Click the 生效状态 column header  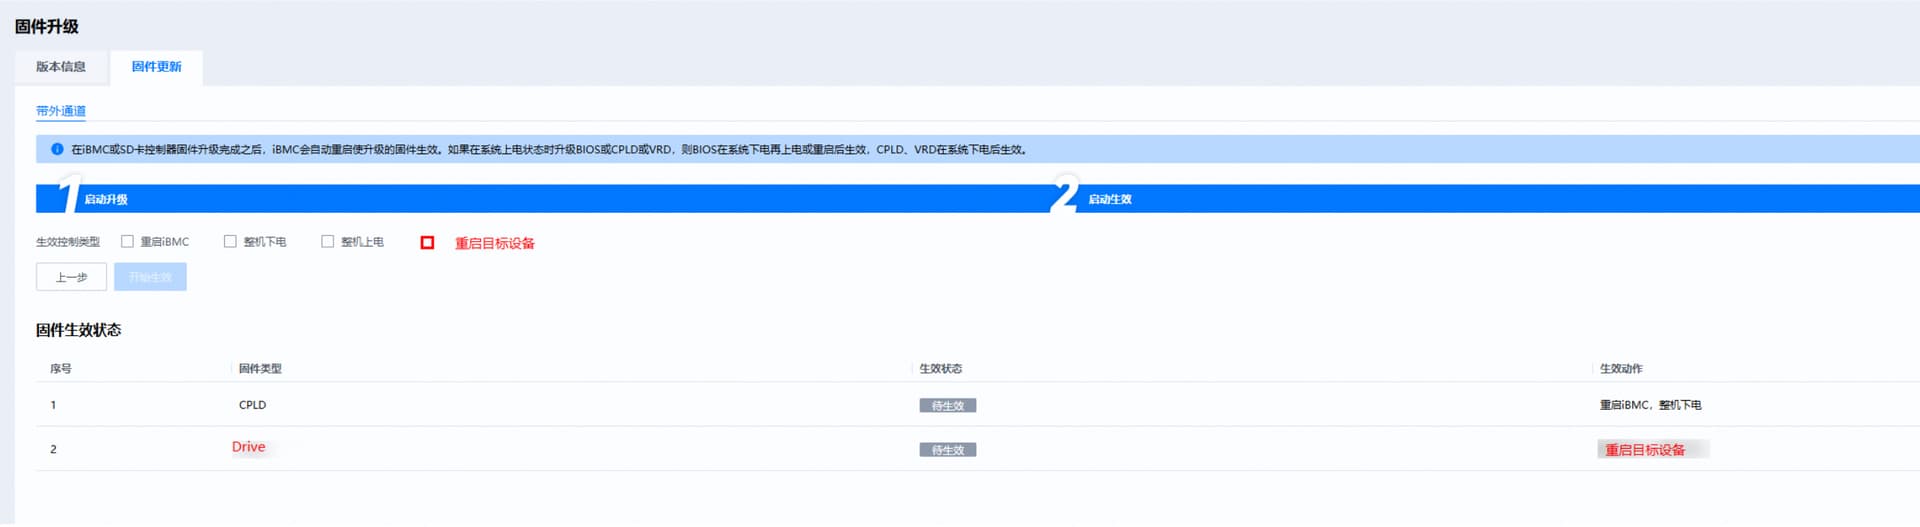click(941, 368)
